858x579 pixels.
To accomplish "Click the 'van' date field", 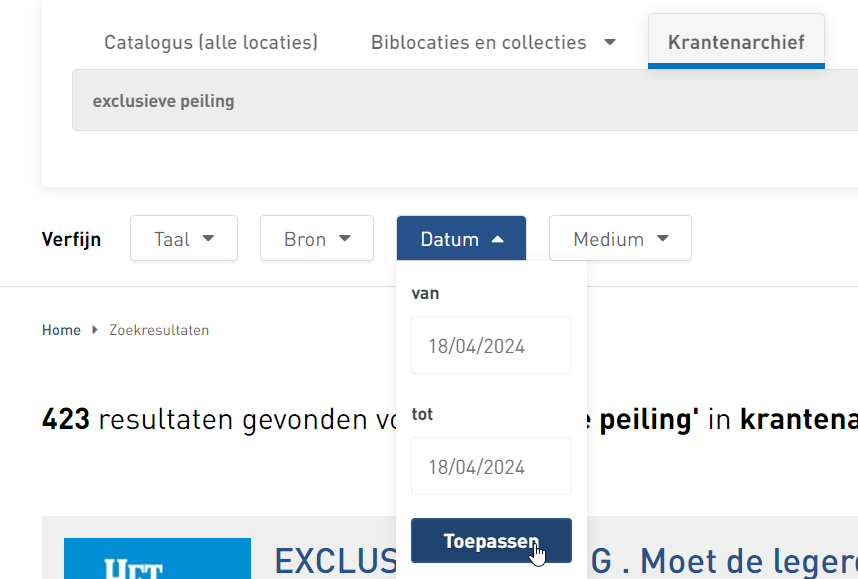I will pyautogui.click(x=491, y=346).
